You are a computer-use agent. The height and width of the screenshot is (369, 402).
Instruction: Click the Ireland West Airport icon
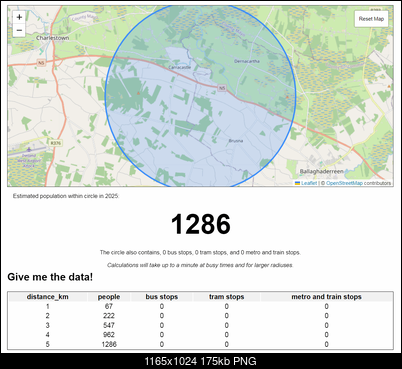coord(29,149)
